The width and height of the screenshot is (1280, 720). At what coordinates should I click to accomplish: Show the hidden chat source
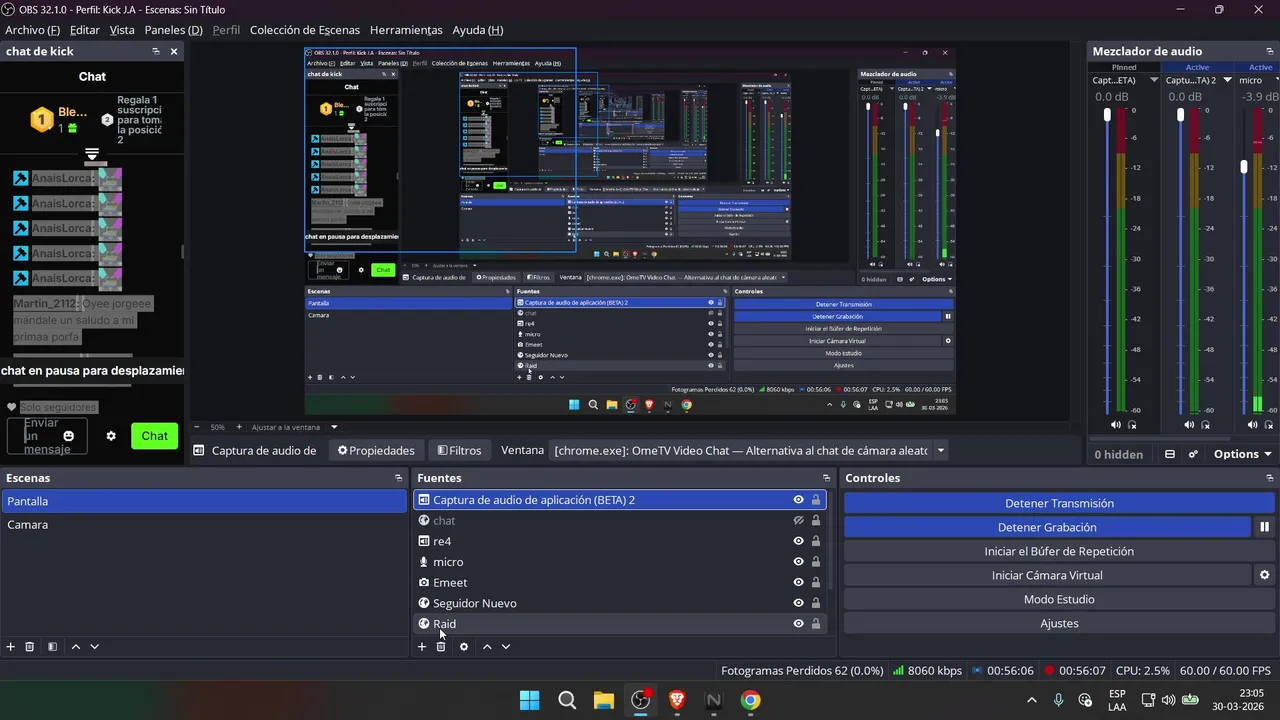[x=798, y=520]
